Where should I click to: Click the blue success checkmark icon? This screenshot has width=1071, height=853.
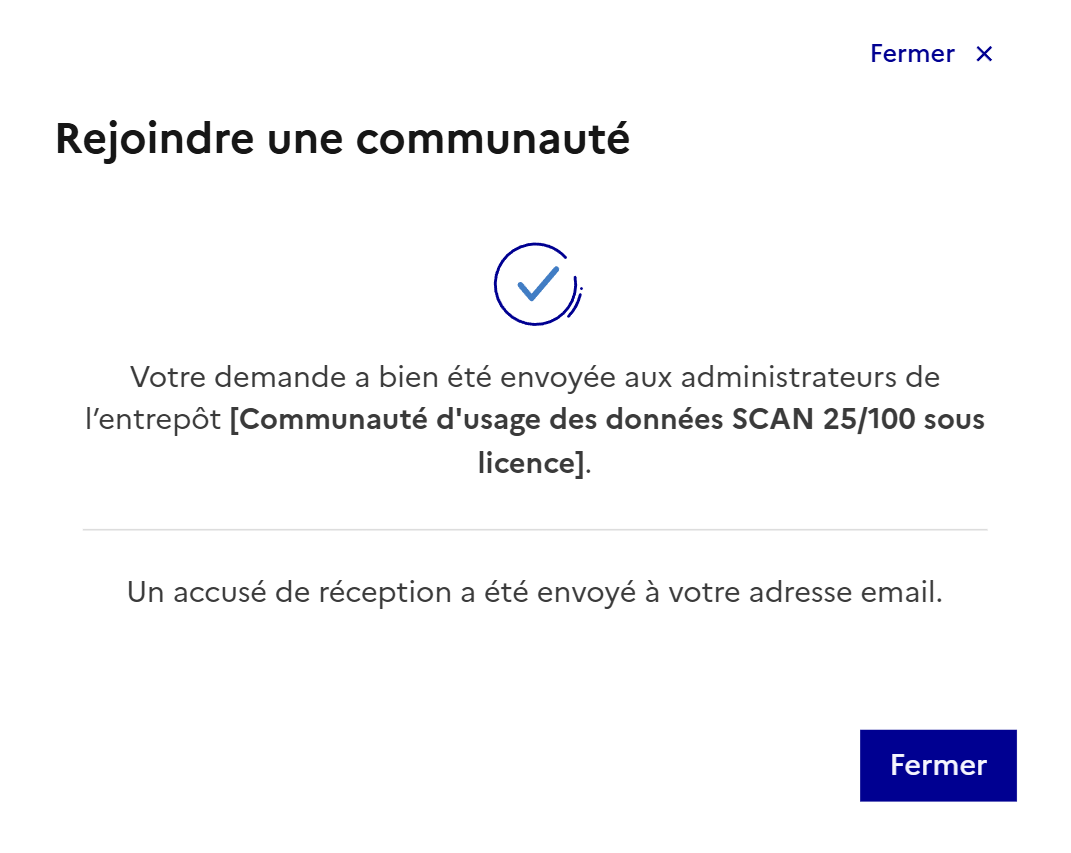(x=537, y=285)
